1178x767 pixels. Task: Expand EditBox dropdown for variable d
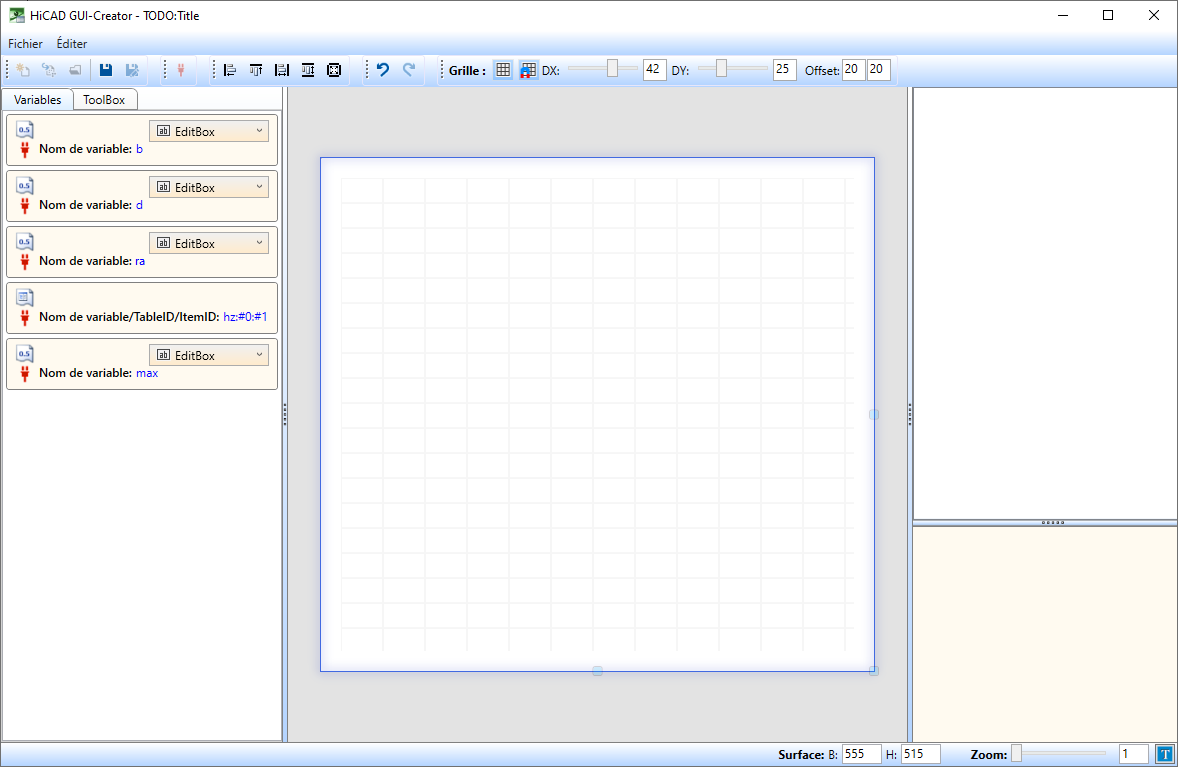(x=209, y=187)
